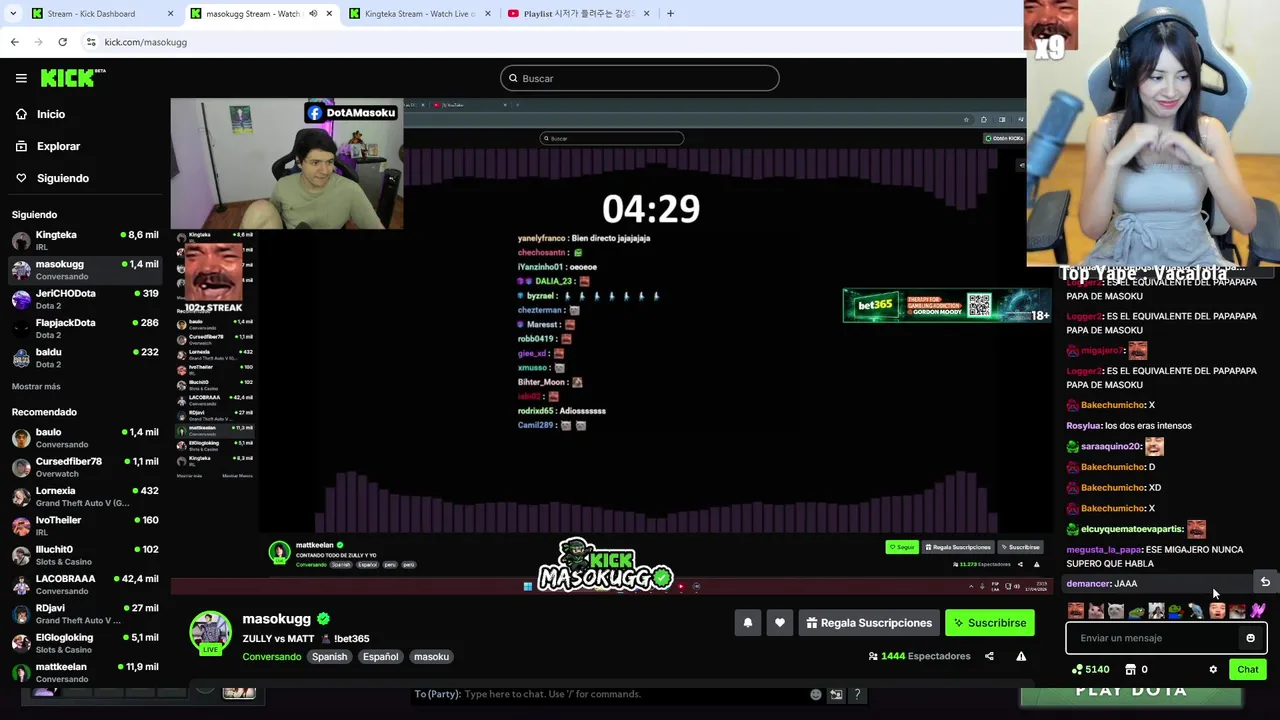Select the masoku tag
This screenshot has width=1280, height=720.
point(432,657)
